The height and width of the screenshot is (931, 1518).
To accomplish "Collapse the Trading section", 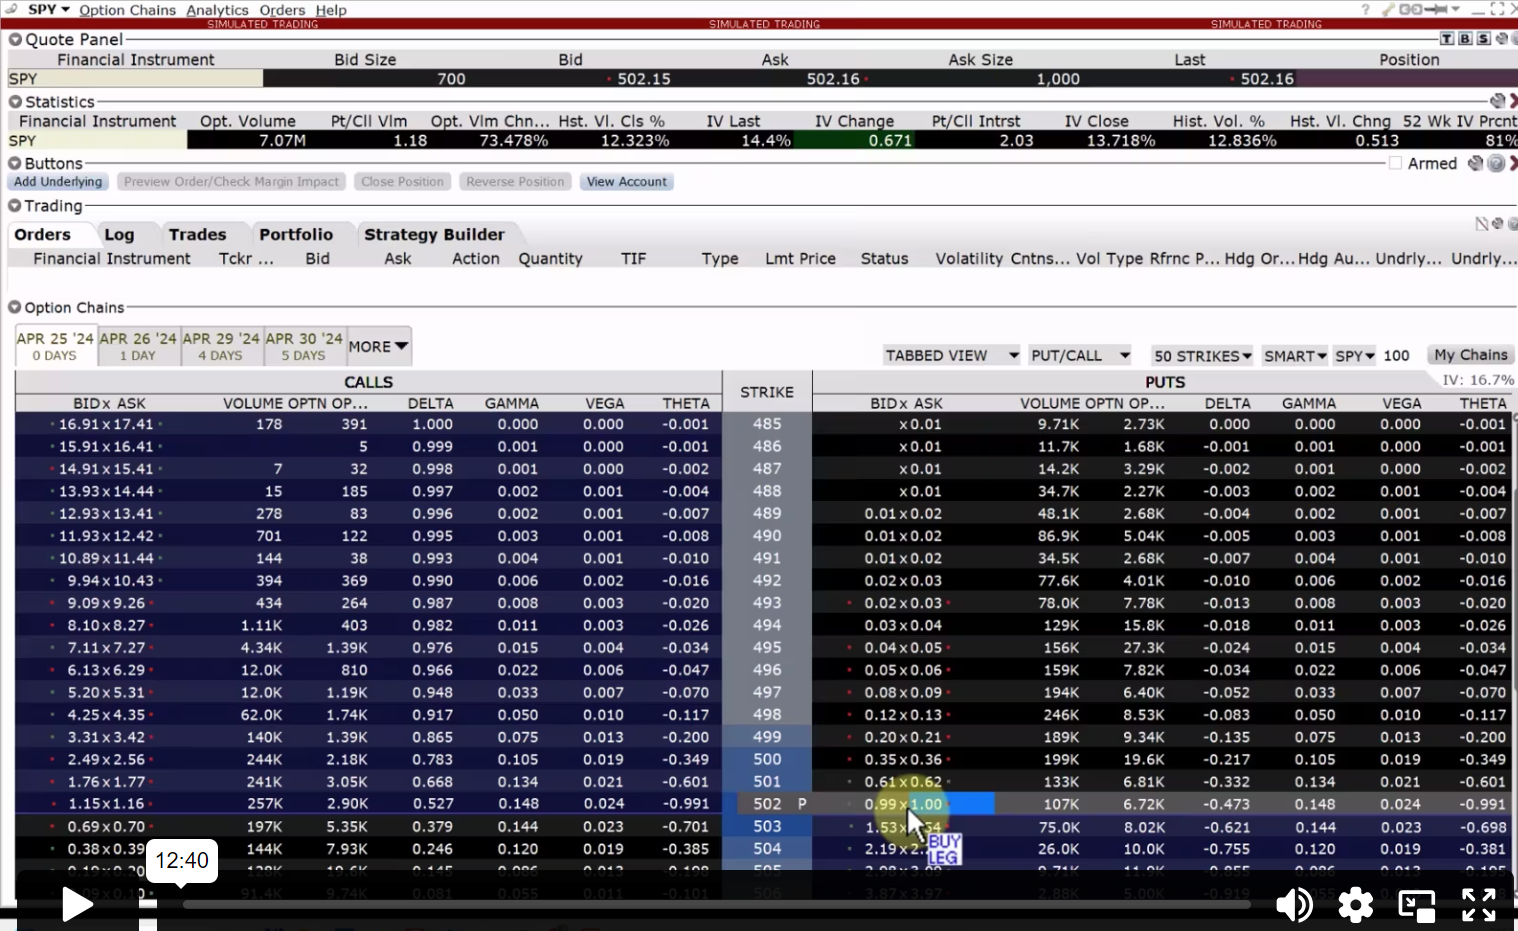I will point(15,206).
